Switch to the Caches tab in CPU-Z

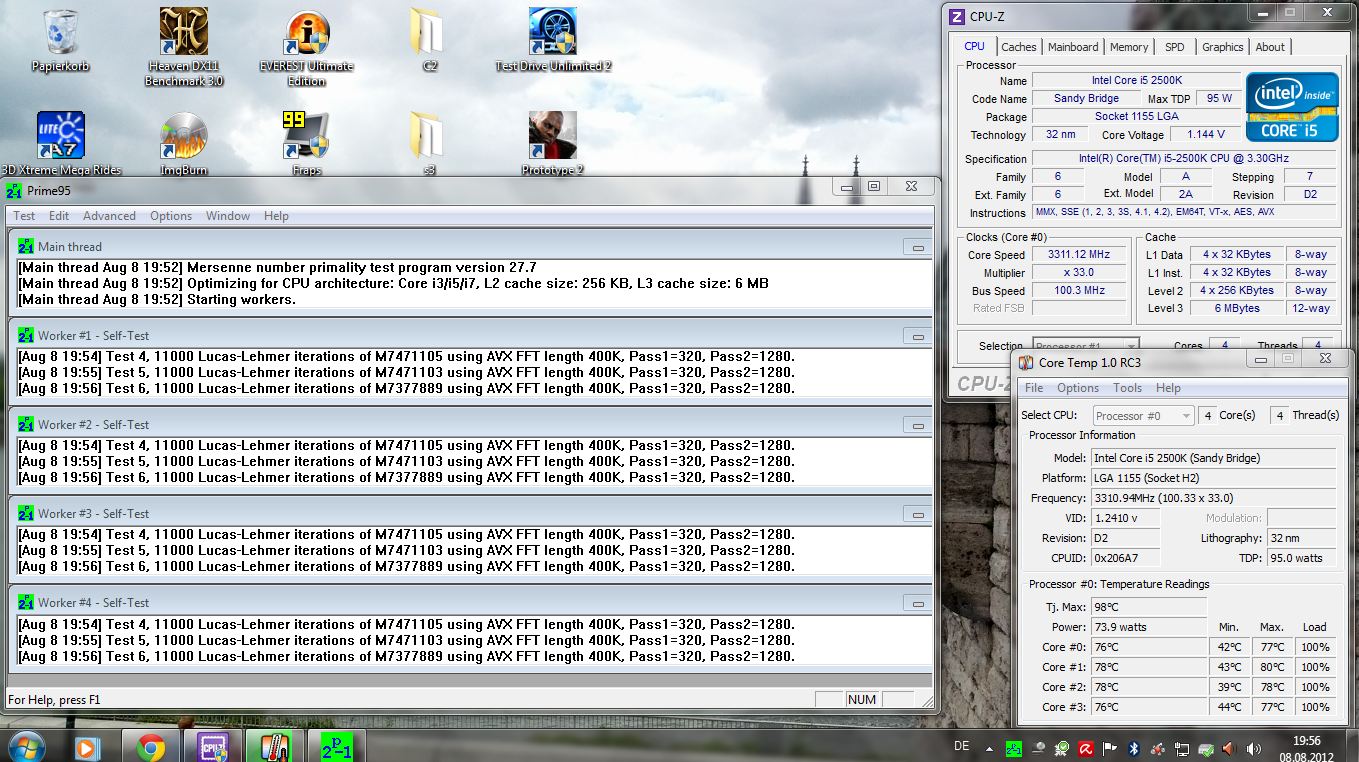1019,47
